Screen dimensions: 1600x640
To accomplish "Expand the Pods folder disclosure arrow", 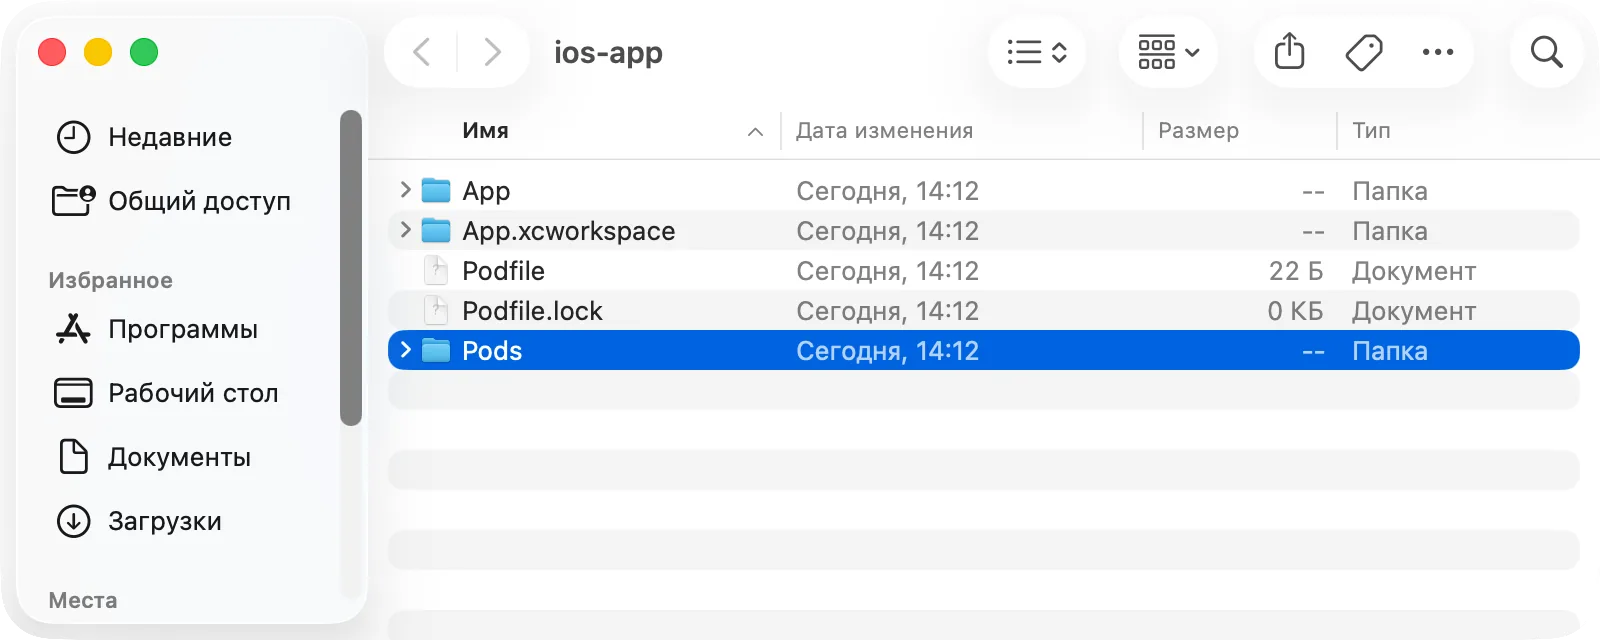I will (x=405, y=349).
